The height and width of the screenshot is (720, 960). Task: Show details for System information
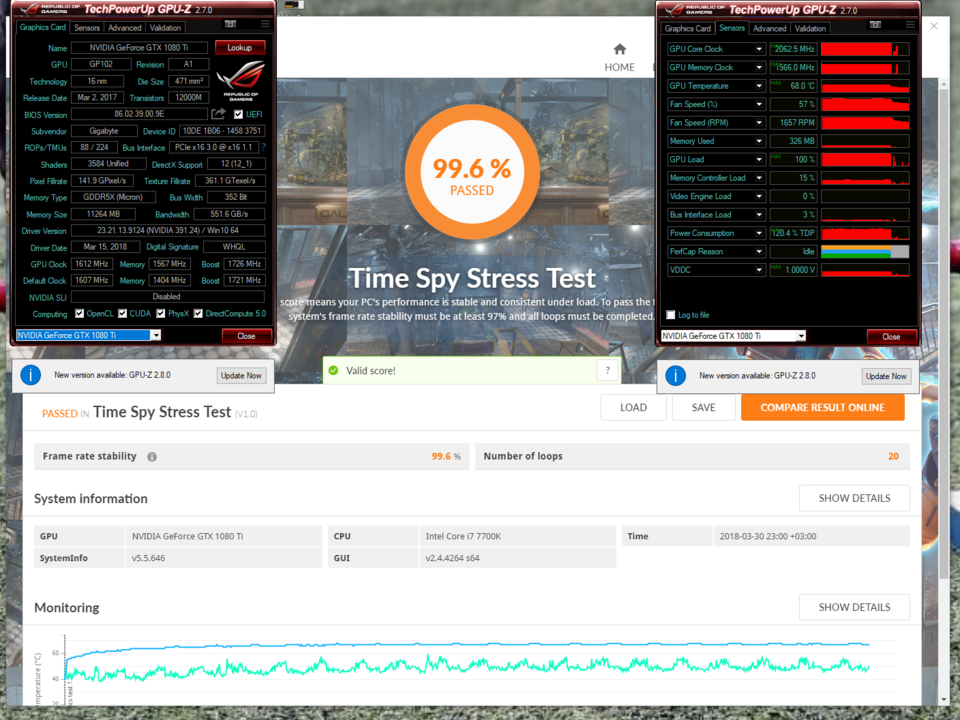pos(854,498)
